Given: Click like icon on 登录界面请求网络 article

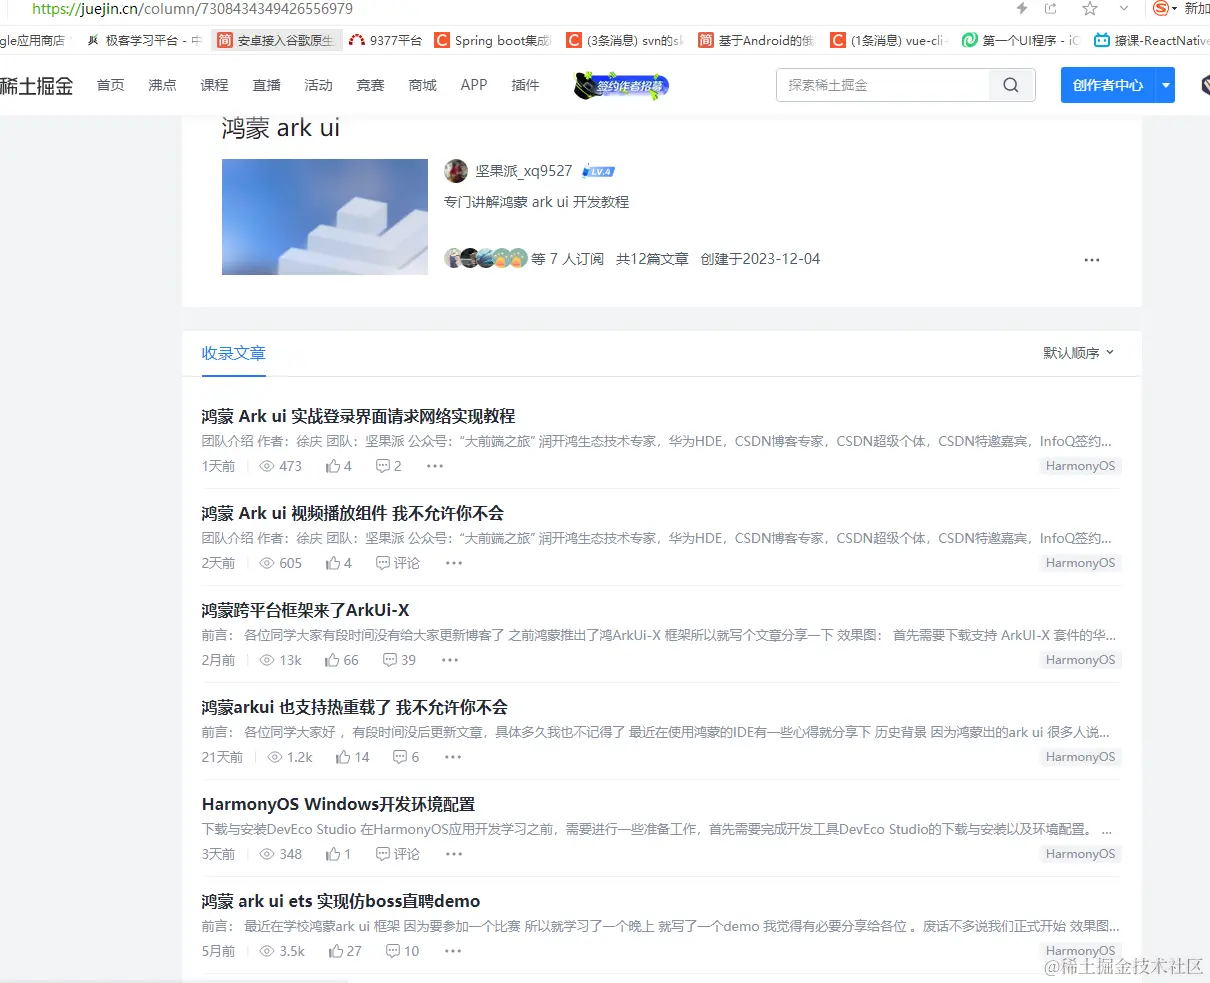Looking at the screenshot, I should (x=333, y=466).
